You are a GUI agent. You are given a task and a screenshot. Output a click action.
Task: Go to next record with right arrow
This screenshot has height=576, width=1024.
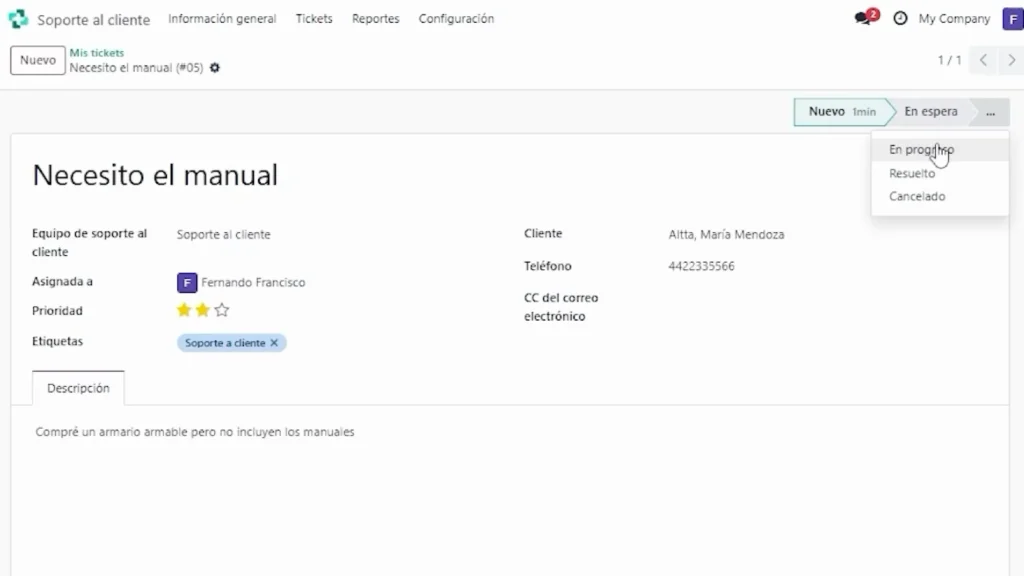point(1011,61)
